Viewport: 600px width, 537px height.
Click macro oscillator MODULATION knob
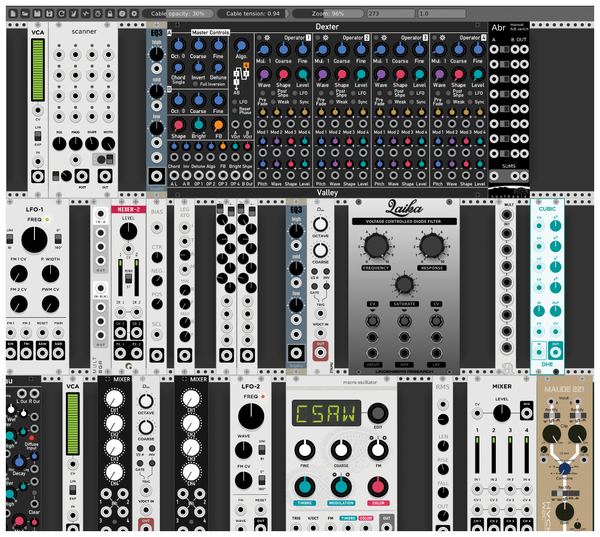[341, 486]
